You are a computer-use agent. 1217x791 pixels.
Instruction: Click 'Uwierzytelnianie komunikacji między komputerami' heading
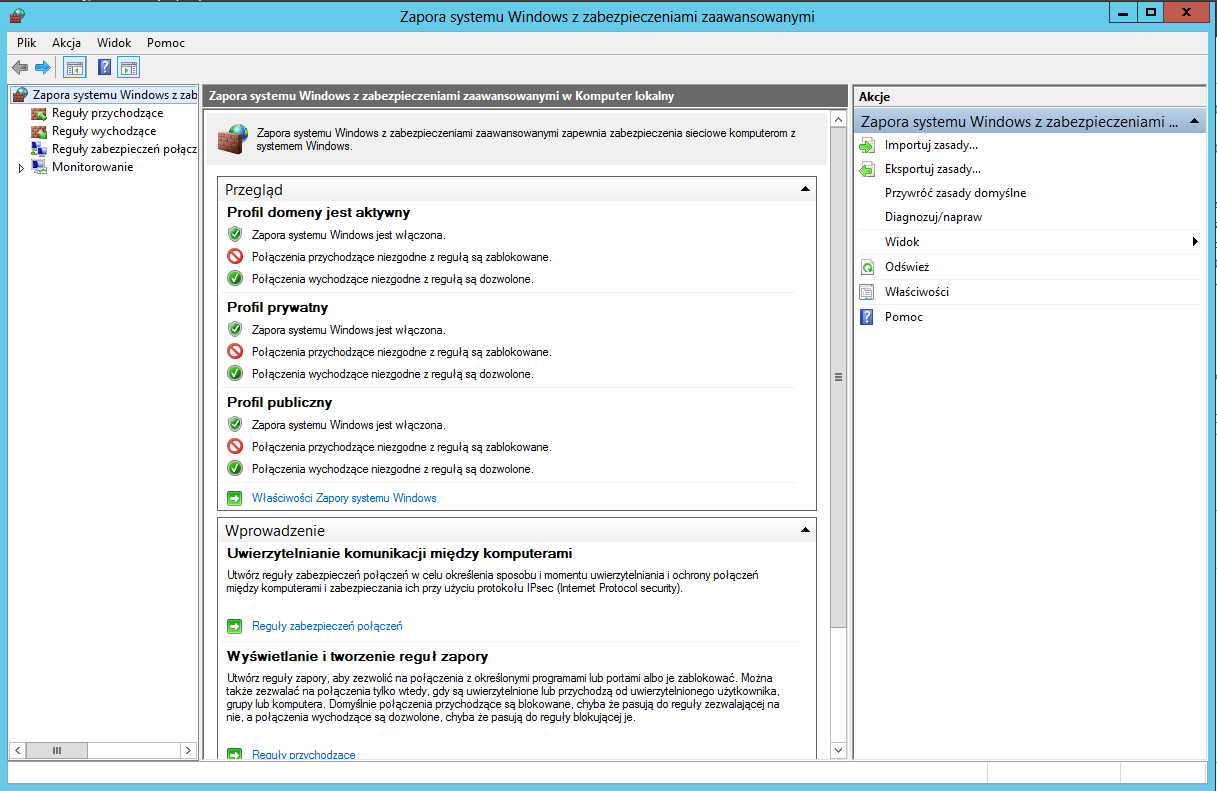click(399, 553)
